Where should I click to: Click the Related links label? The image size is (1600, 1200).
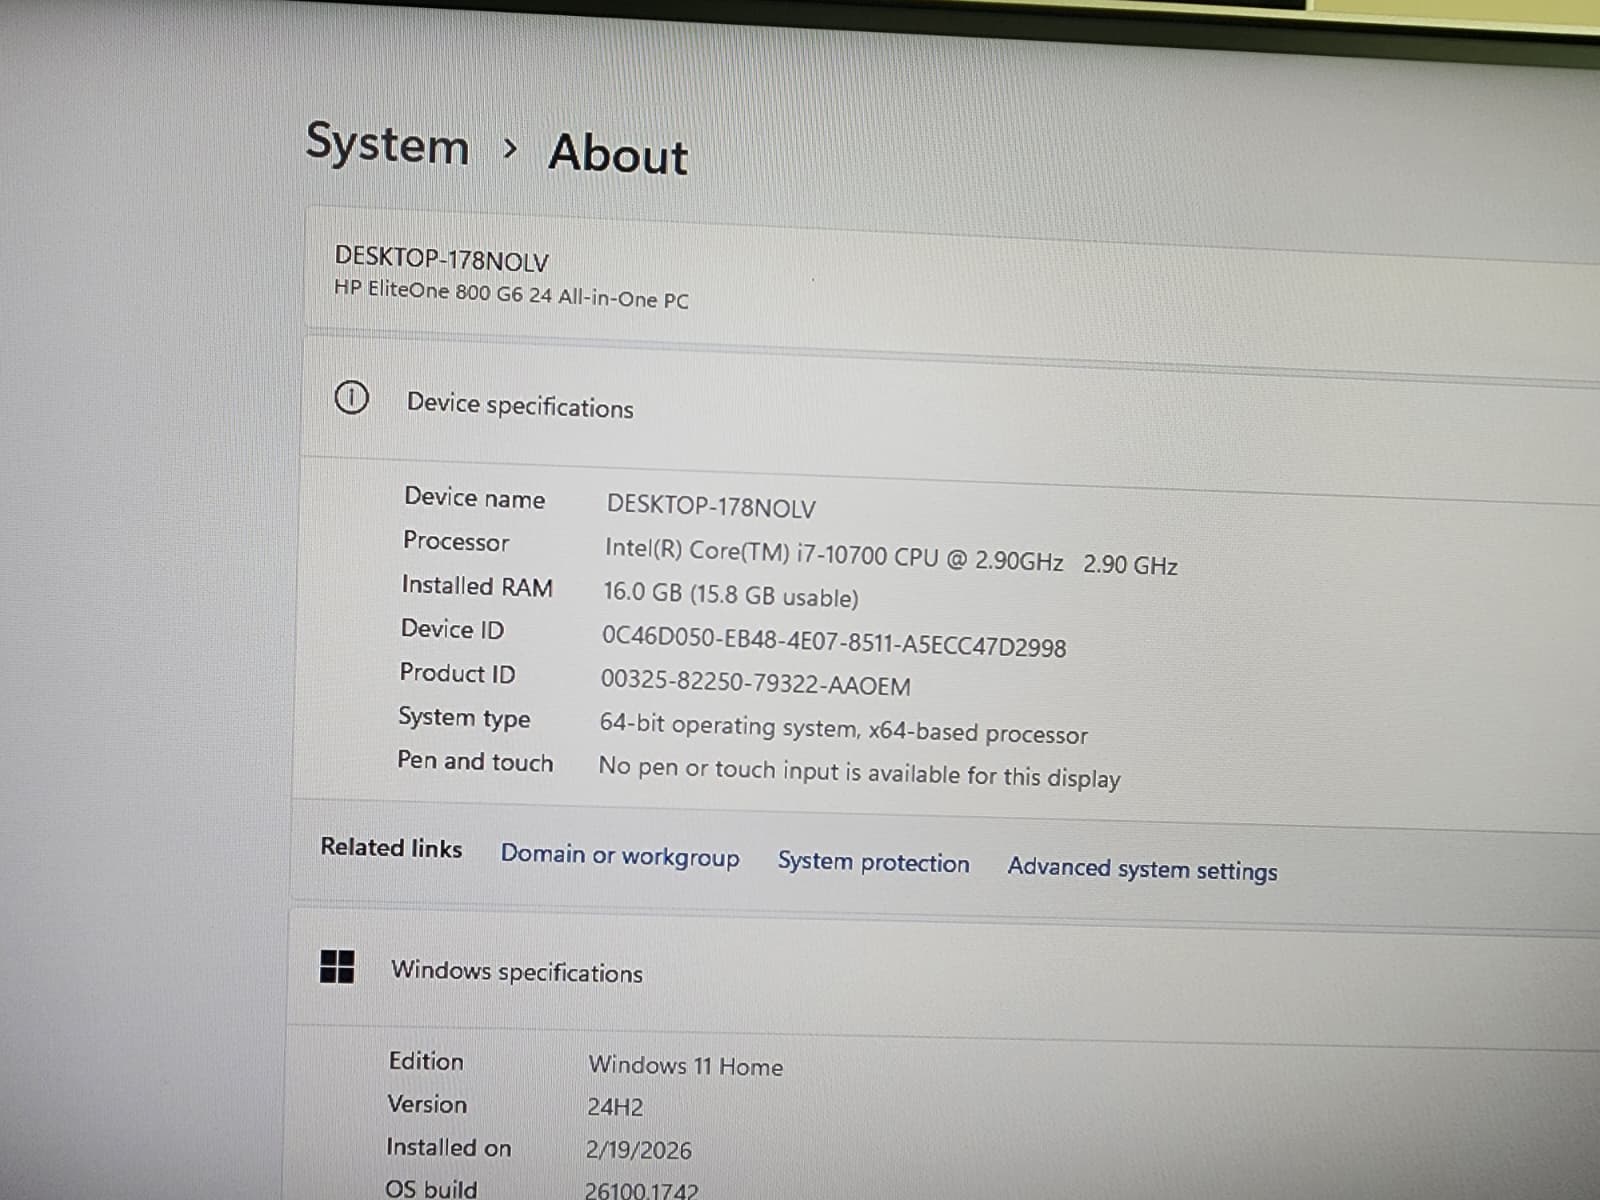click(x=391, y=848)
